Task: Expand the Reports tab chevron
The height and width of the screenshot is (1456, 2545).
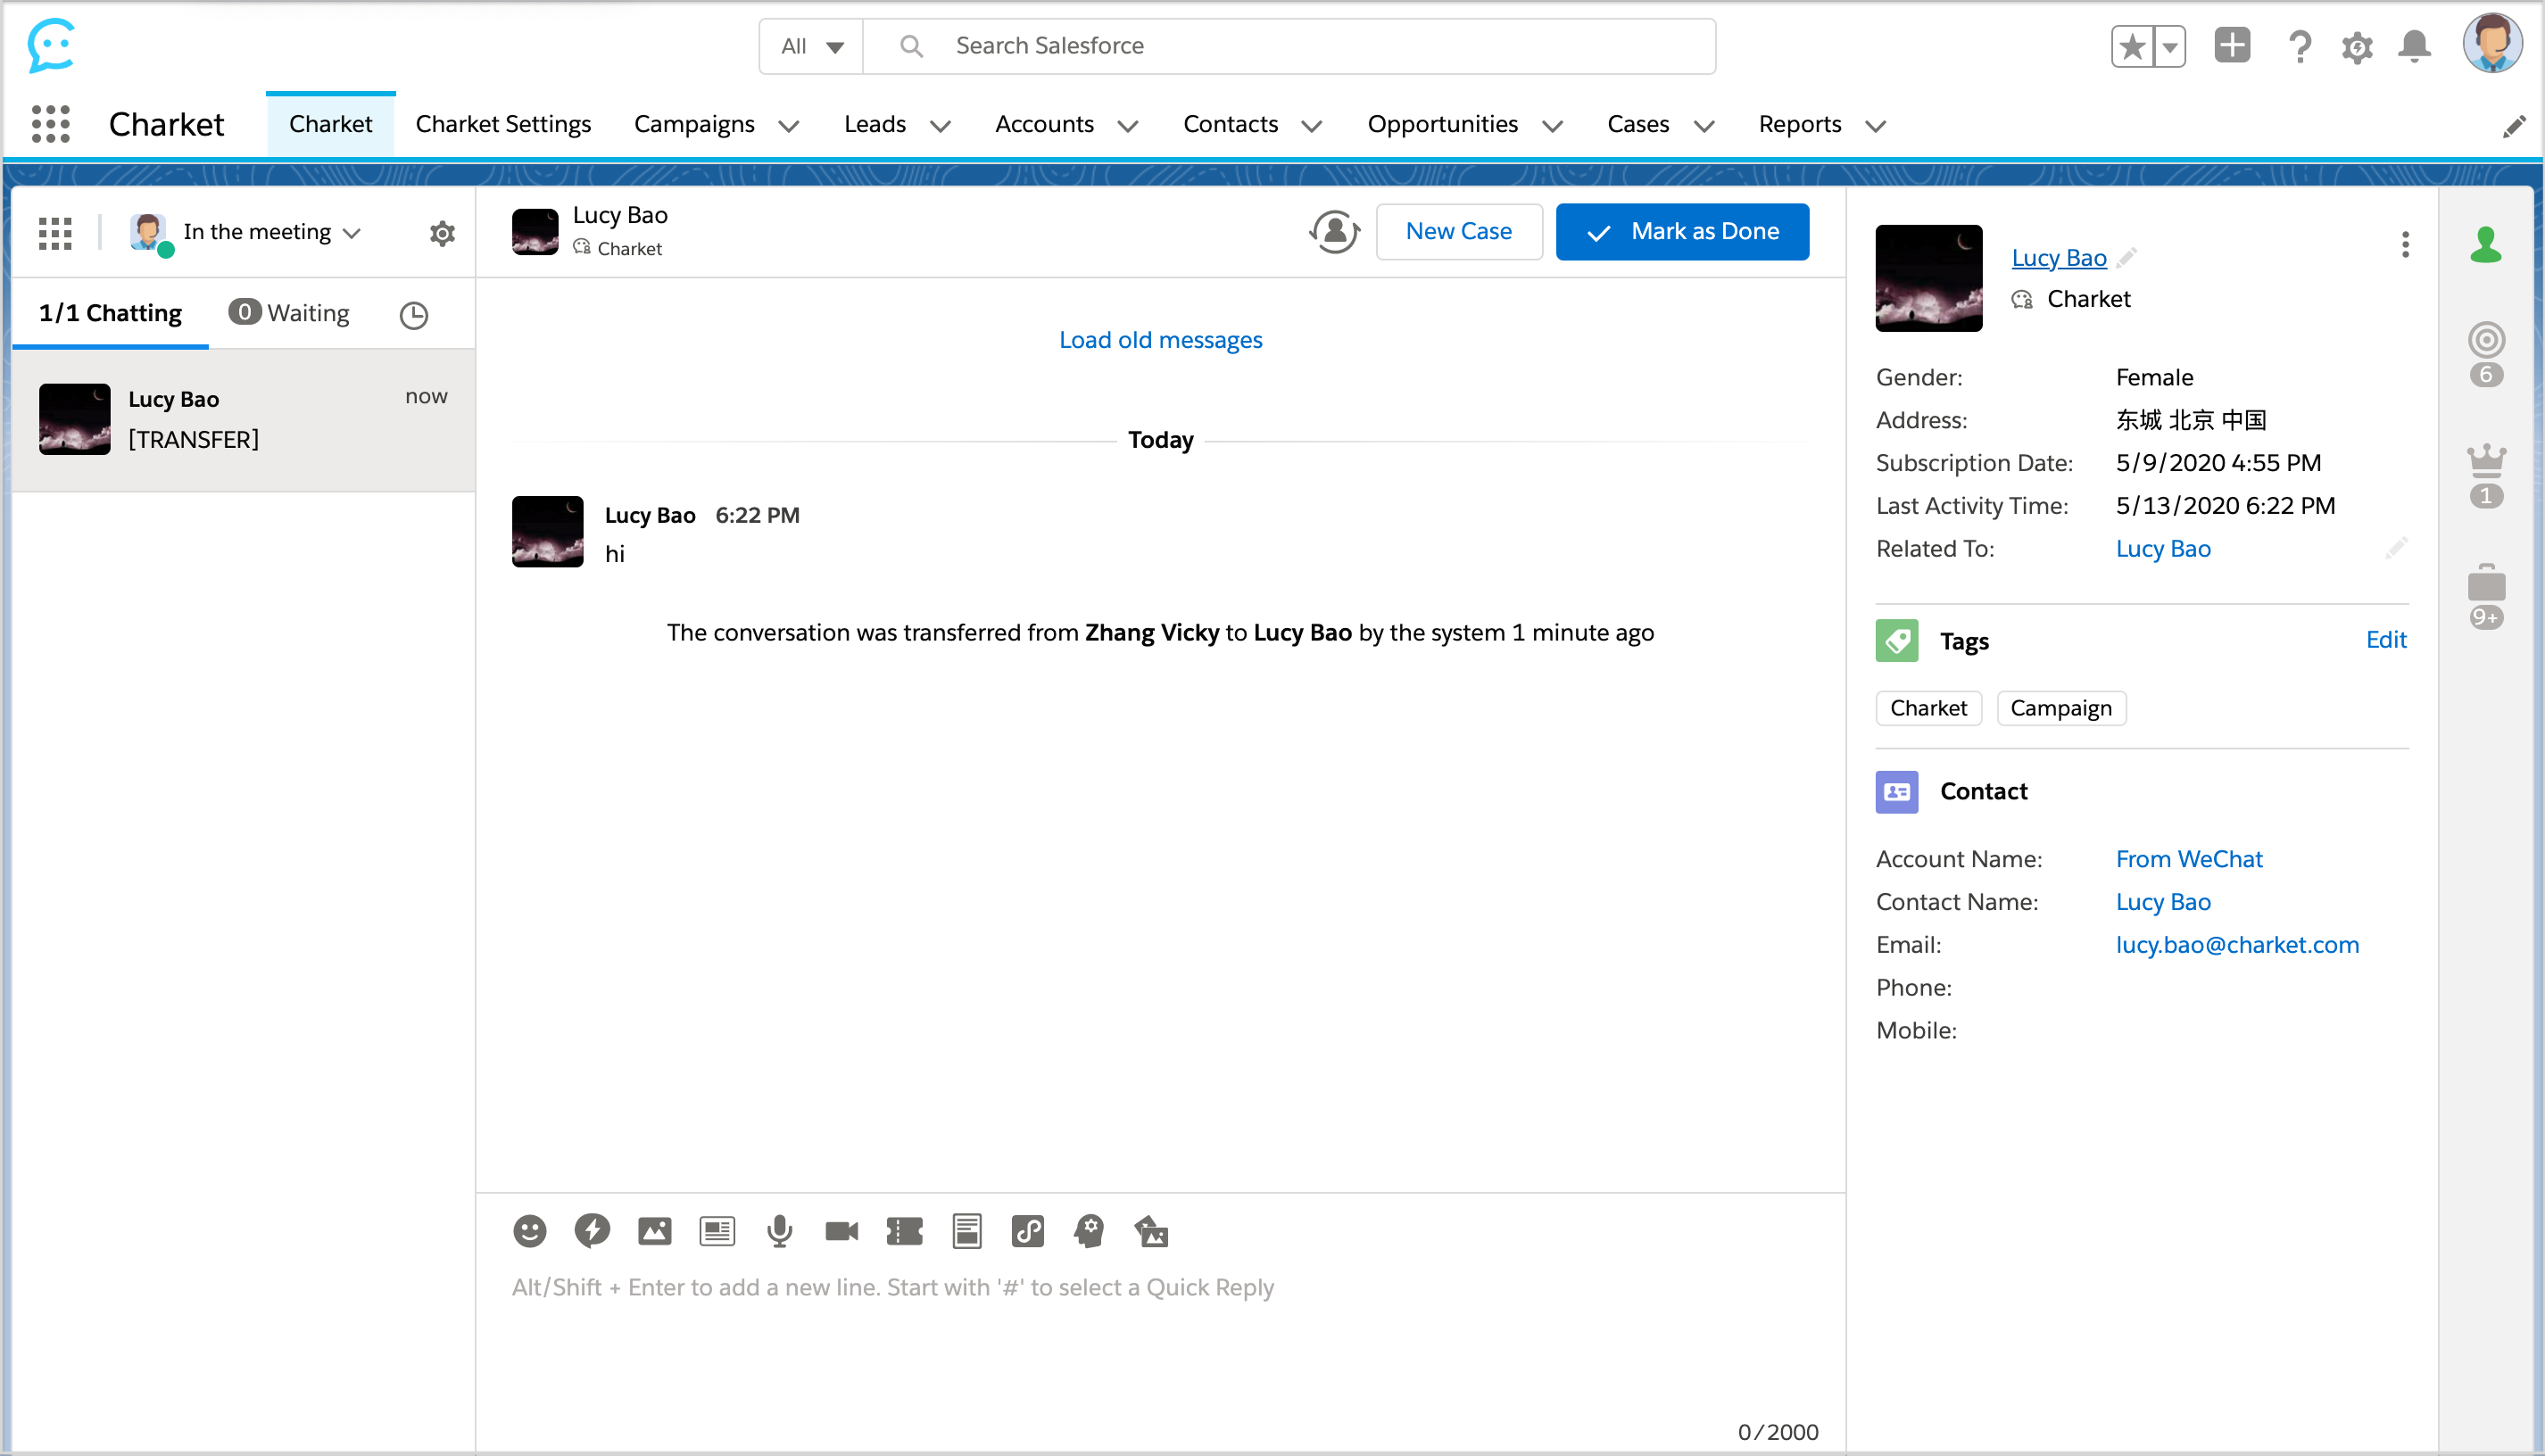Action: (x=1876, y=126)
